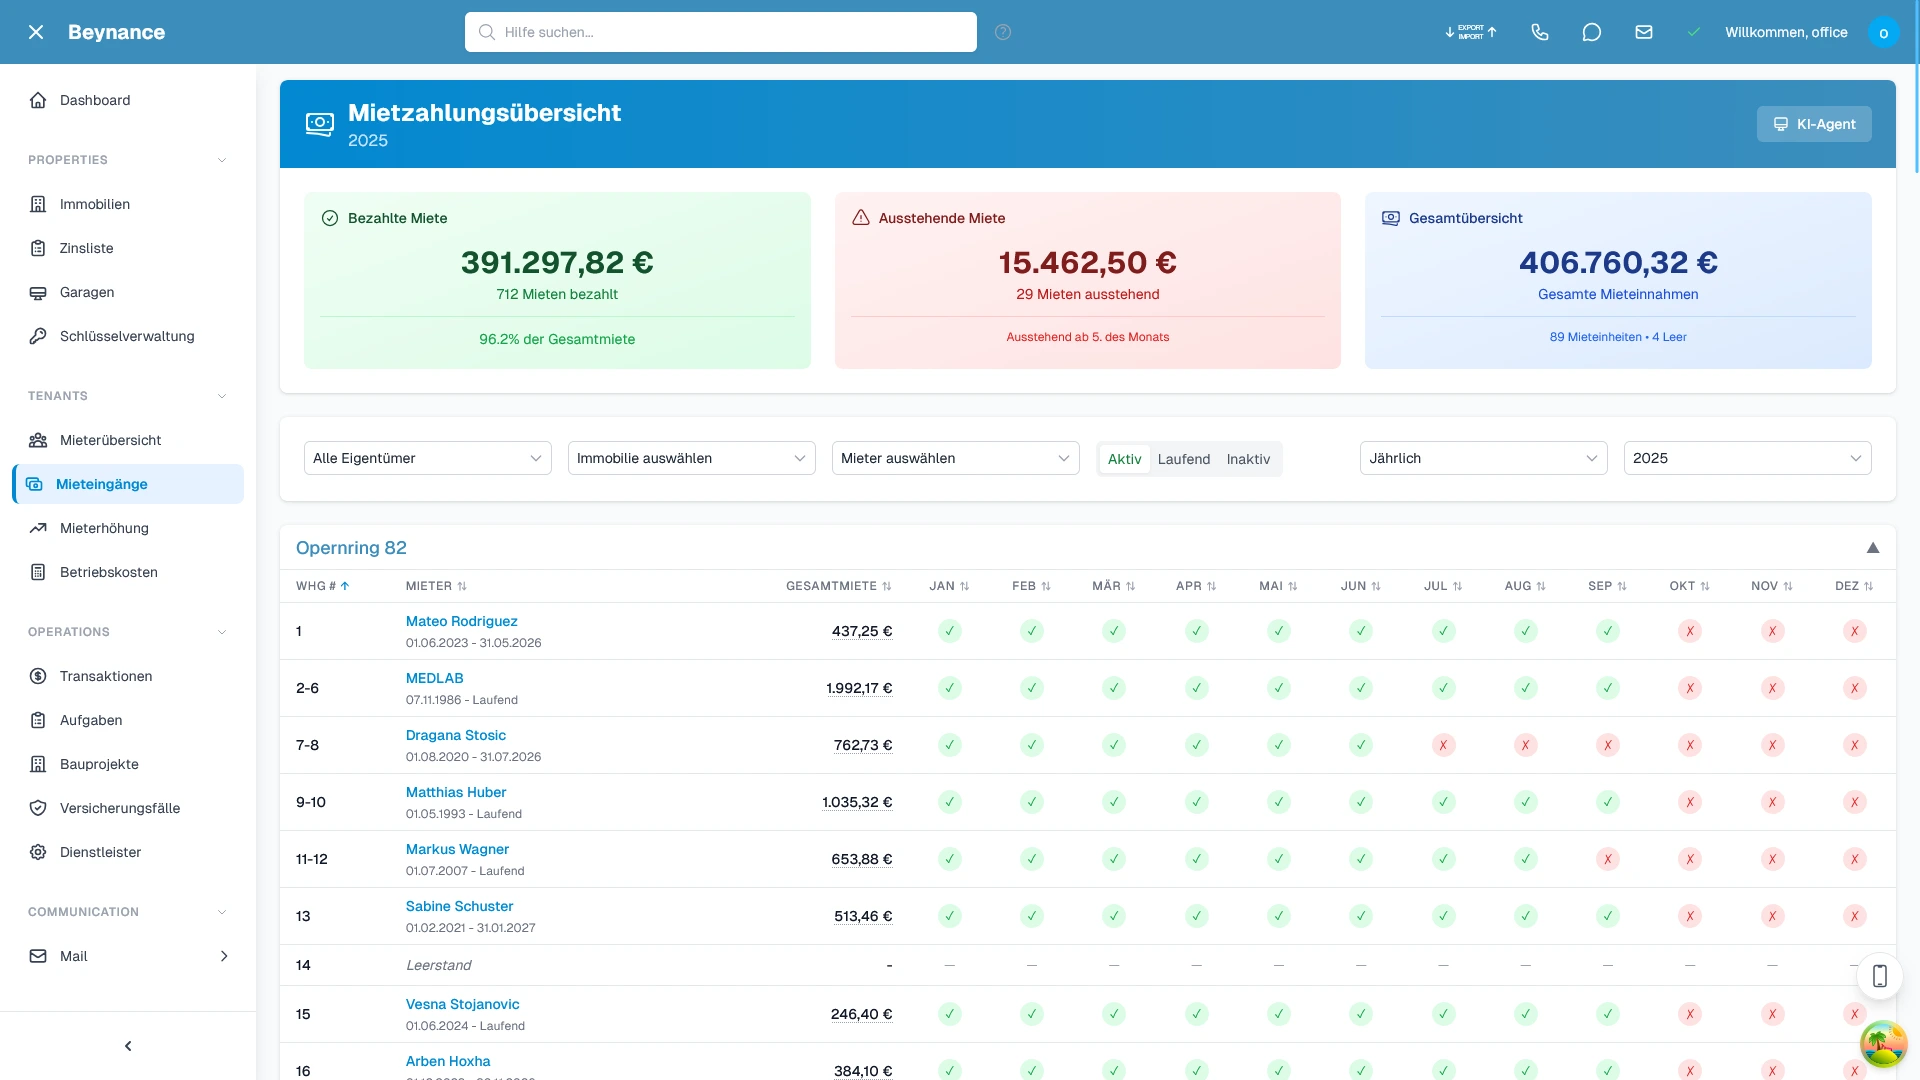Click the phone icon in the top bar
The image size is (1920, 1080).
coord(1540,32)
